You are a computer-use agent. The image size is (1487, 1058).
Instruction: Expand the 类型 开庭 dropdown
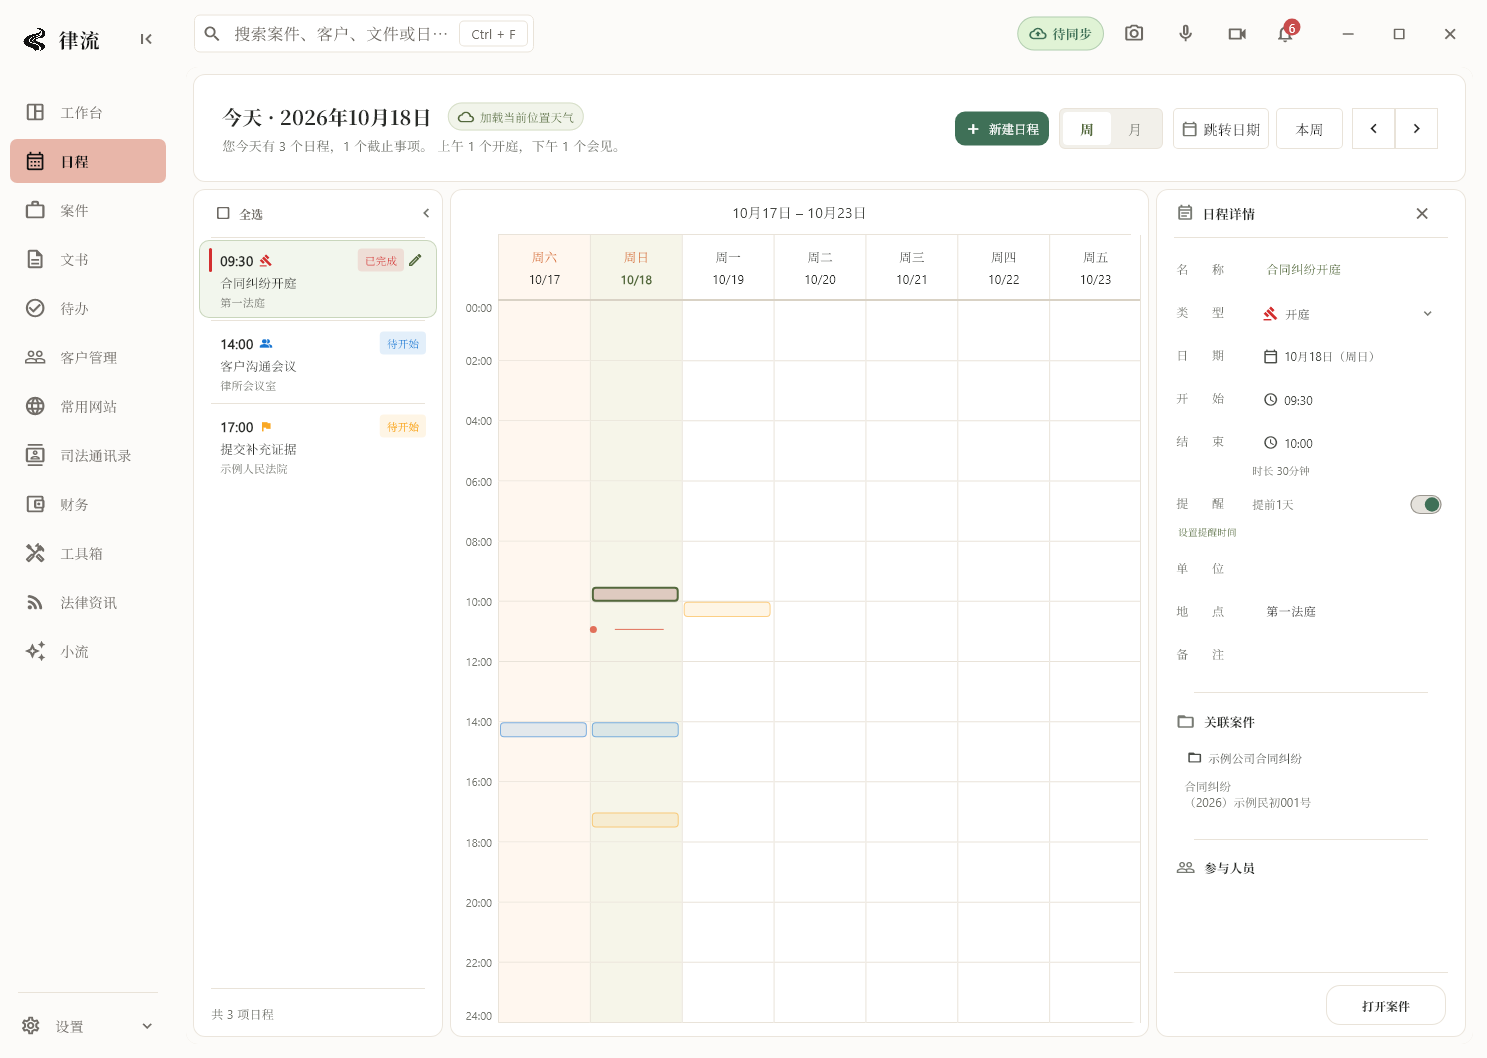click(x=1347, y=314)
